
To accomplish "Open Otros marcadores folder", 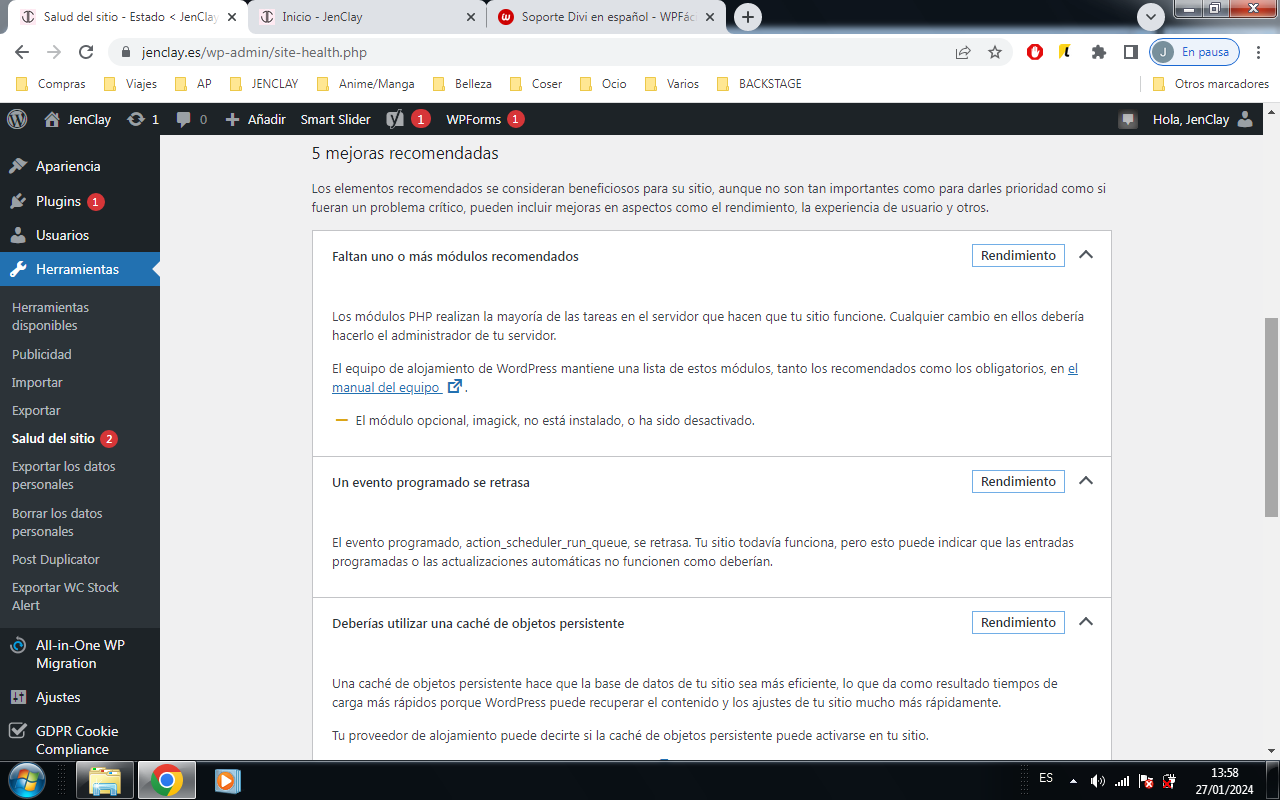I will [1210, 84].
